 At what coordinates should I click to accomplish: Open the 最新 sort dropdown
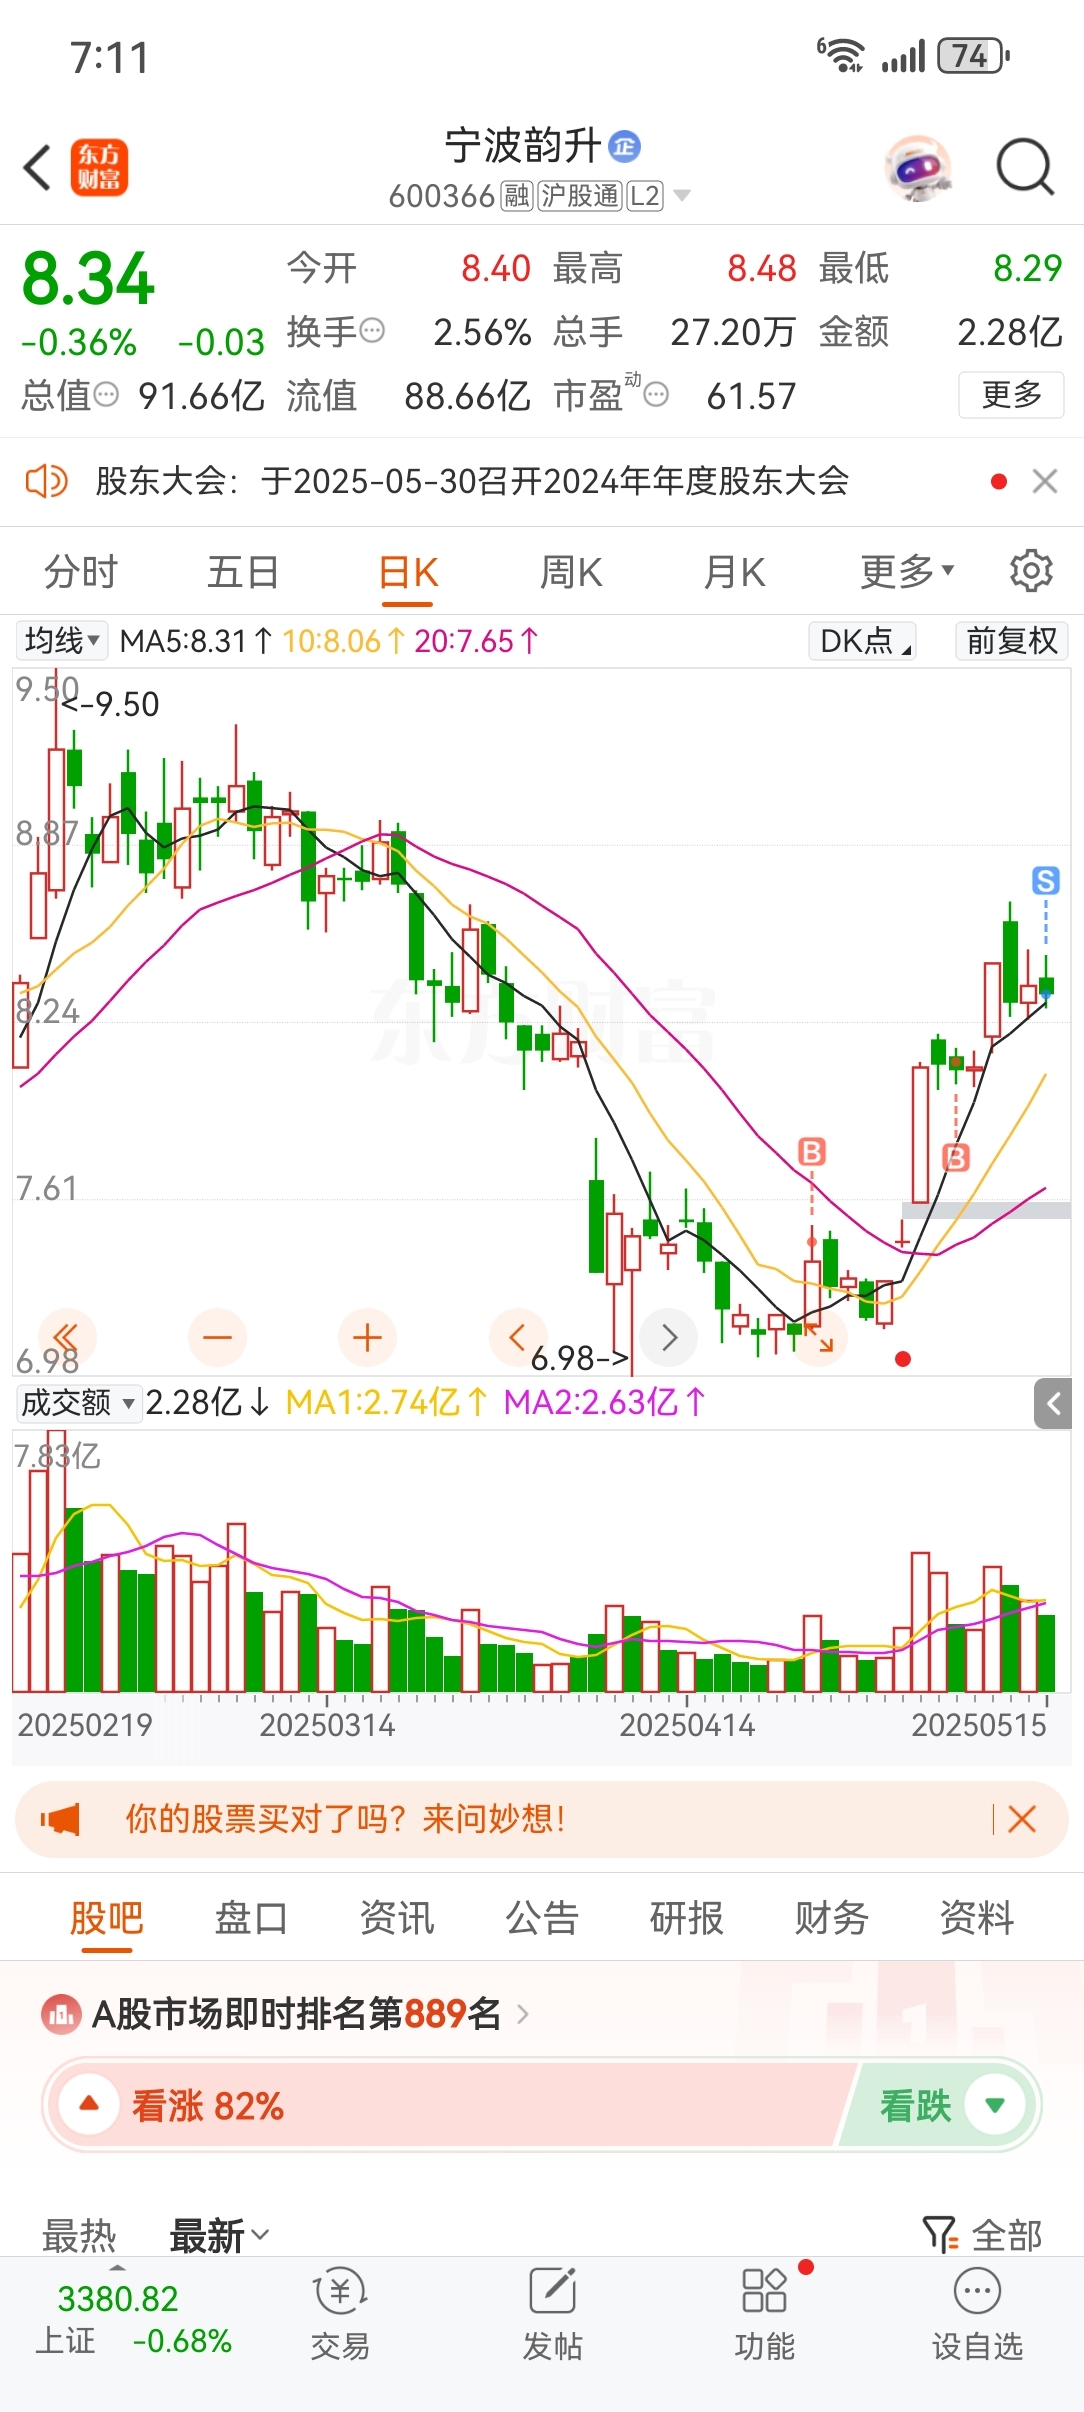pos(219,2235)
